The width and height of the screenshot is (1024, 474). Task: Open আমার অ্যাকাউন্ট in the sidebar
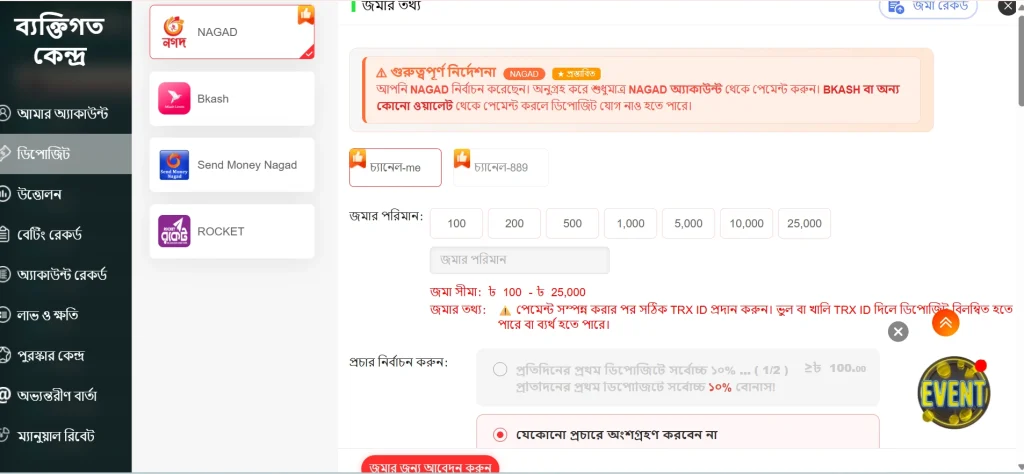click(x=65, y=113)
